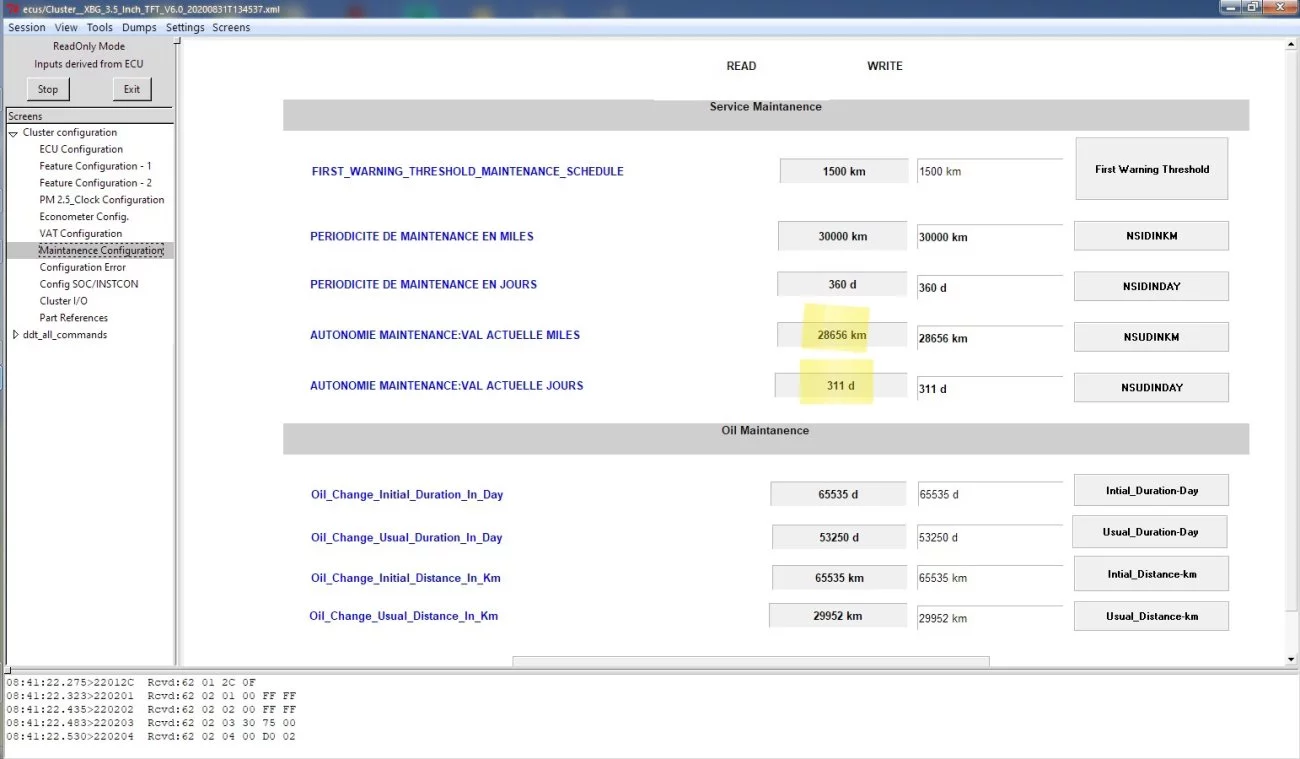The height and width of the screenshot is (759, 1300).
Task: Click the 28656 km read value
Action: tap(842, 335)
